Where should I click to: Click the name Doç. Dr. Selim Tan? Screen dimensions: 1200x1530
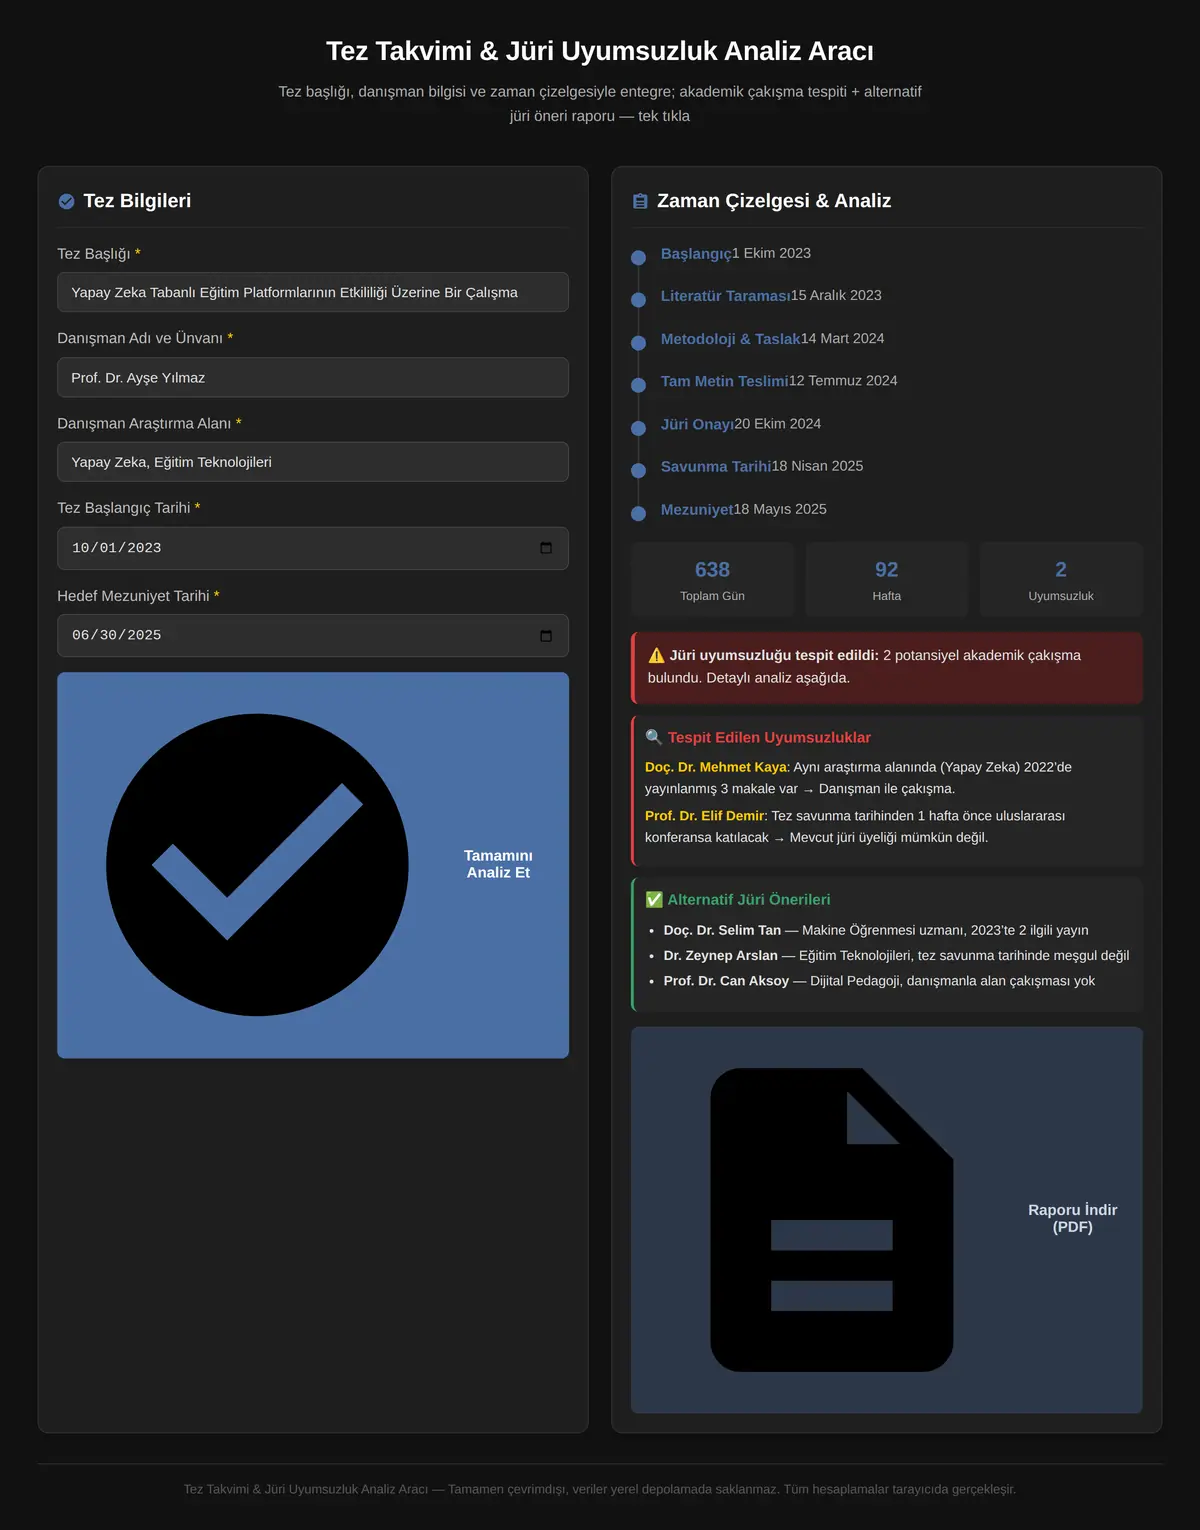pos(722,930)
